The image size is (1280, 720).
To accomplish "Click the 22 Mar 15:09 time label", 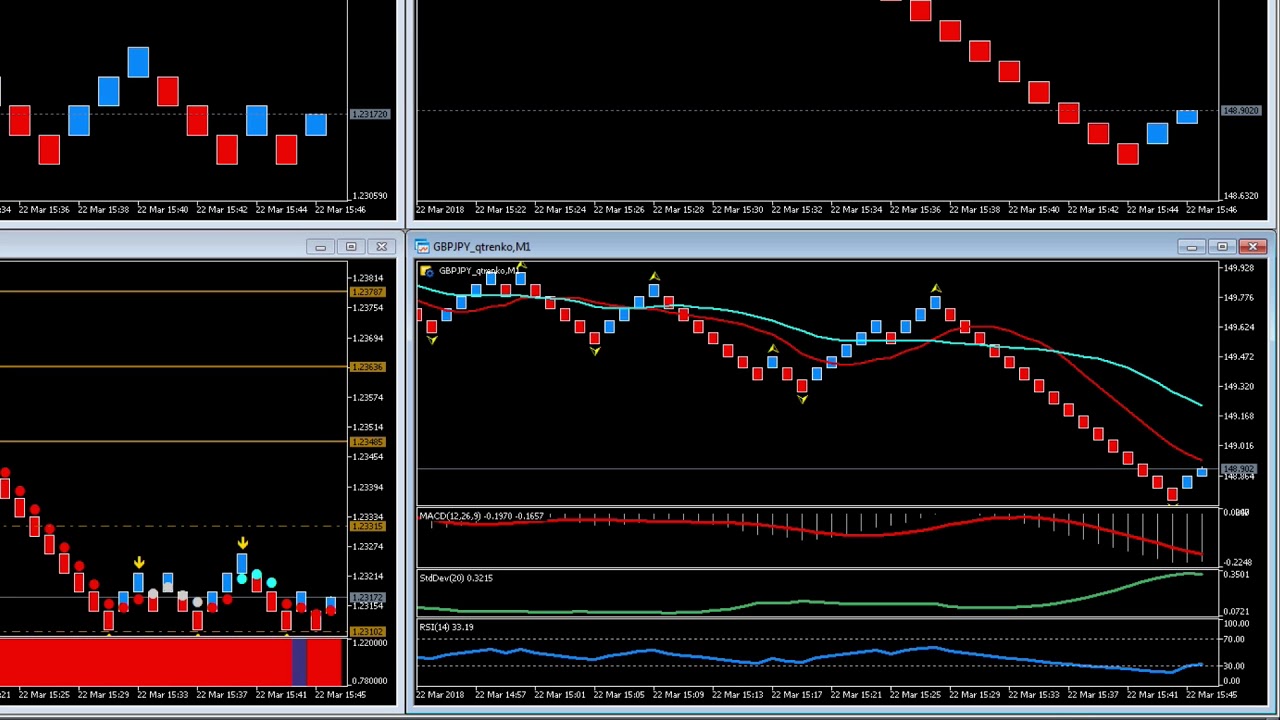I will coord(679,695).
